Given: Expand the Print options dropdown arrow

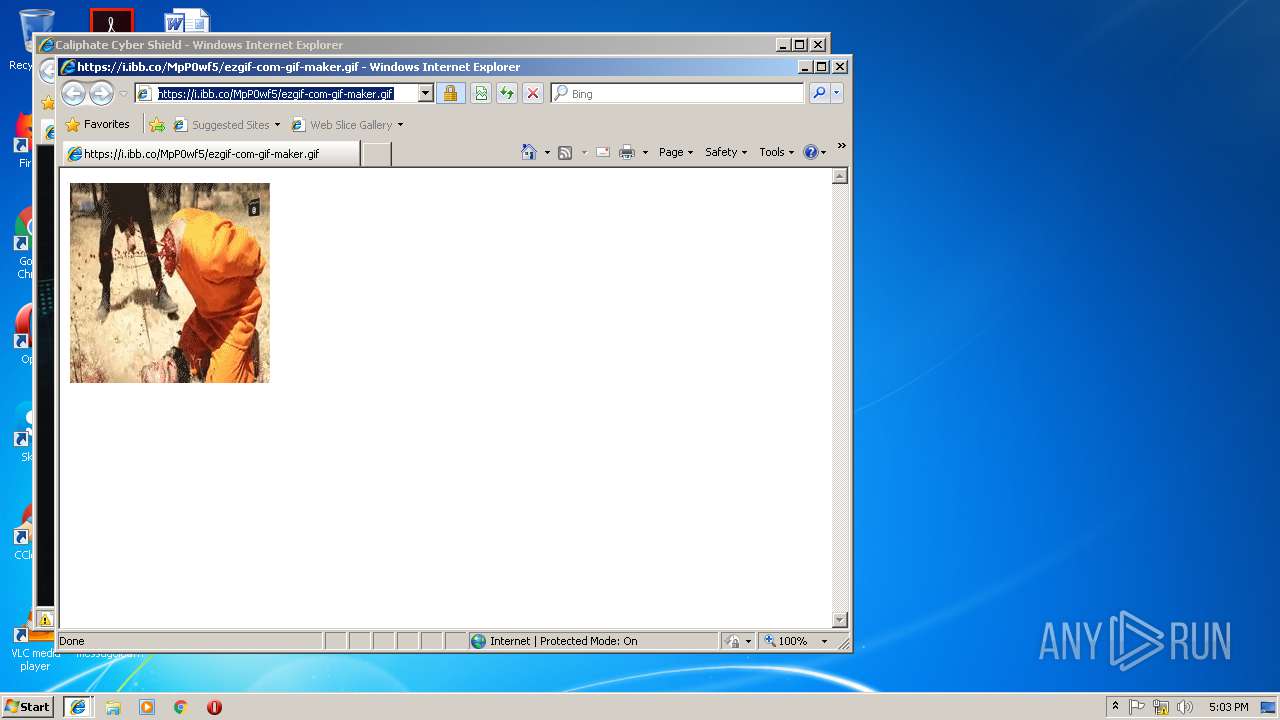Looking at the screenshot, I should pos(645,153).
